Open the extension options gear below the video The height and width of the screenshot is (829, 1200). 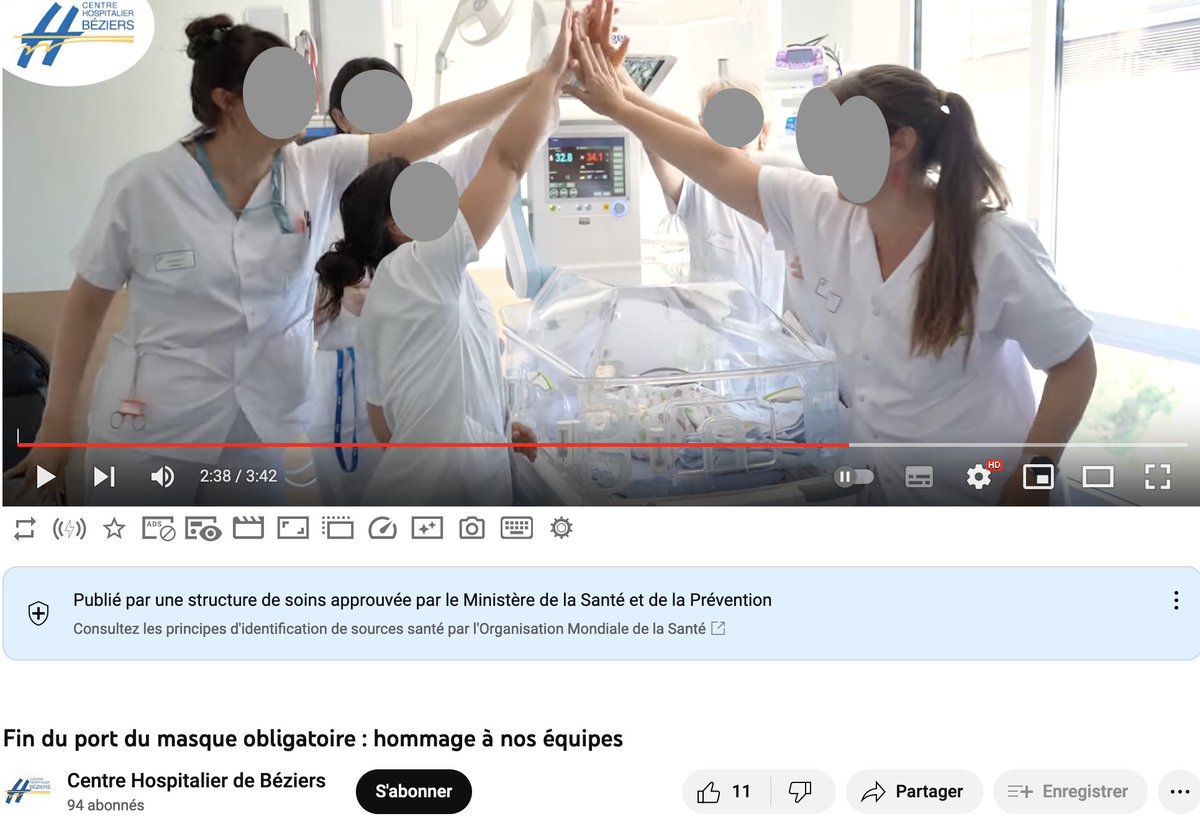coord(561,528)
